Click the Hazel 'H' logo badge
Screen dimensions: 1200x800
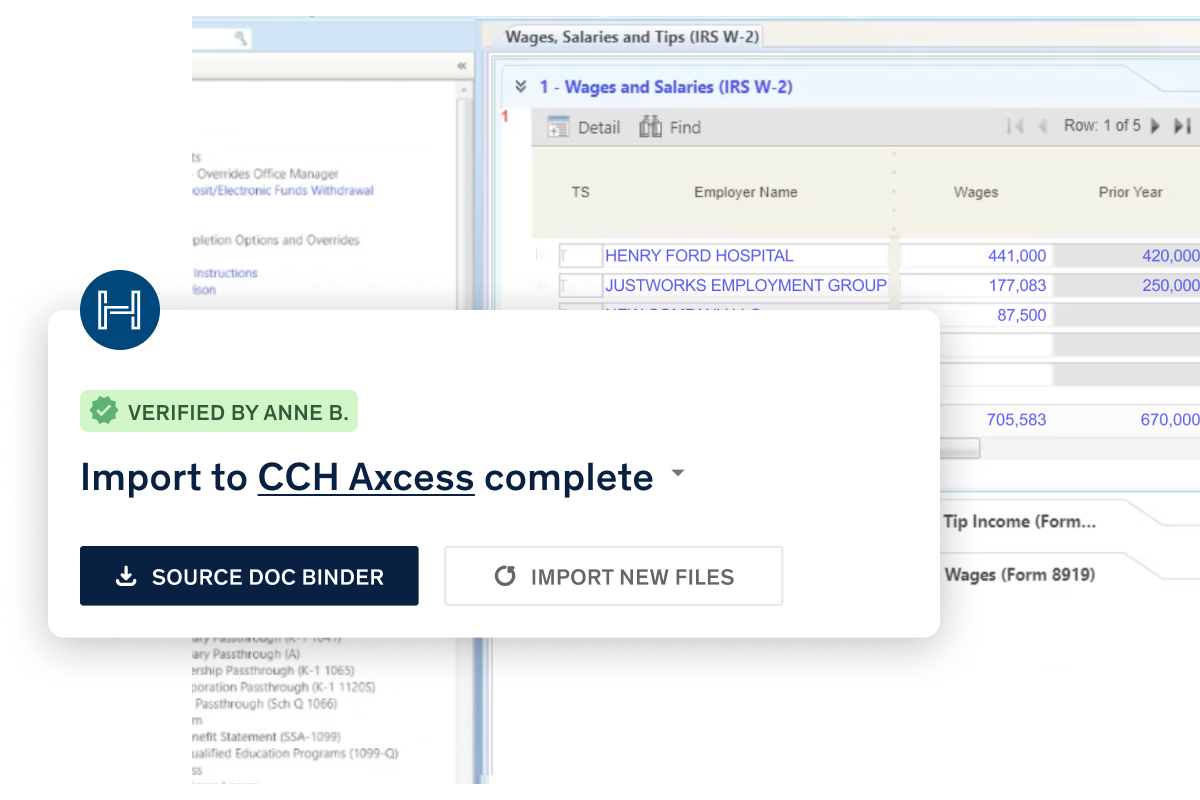120,310
